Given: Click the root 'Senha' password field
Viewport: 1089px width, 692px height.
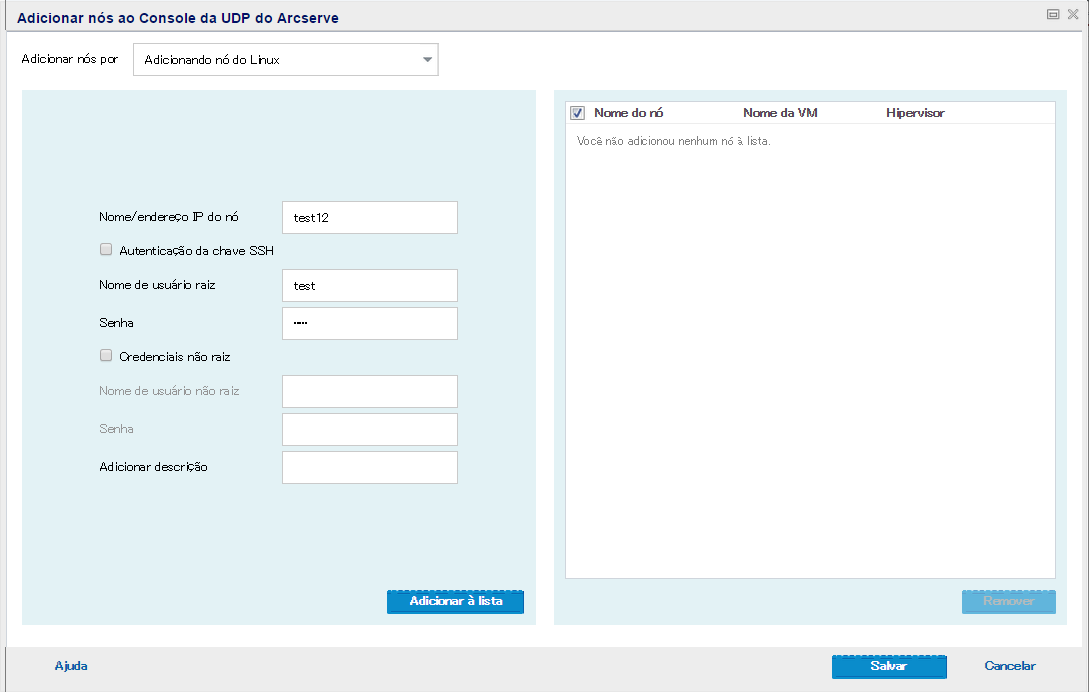Looking at the screenshot, I should [369, 323].
